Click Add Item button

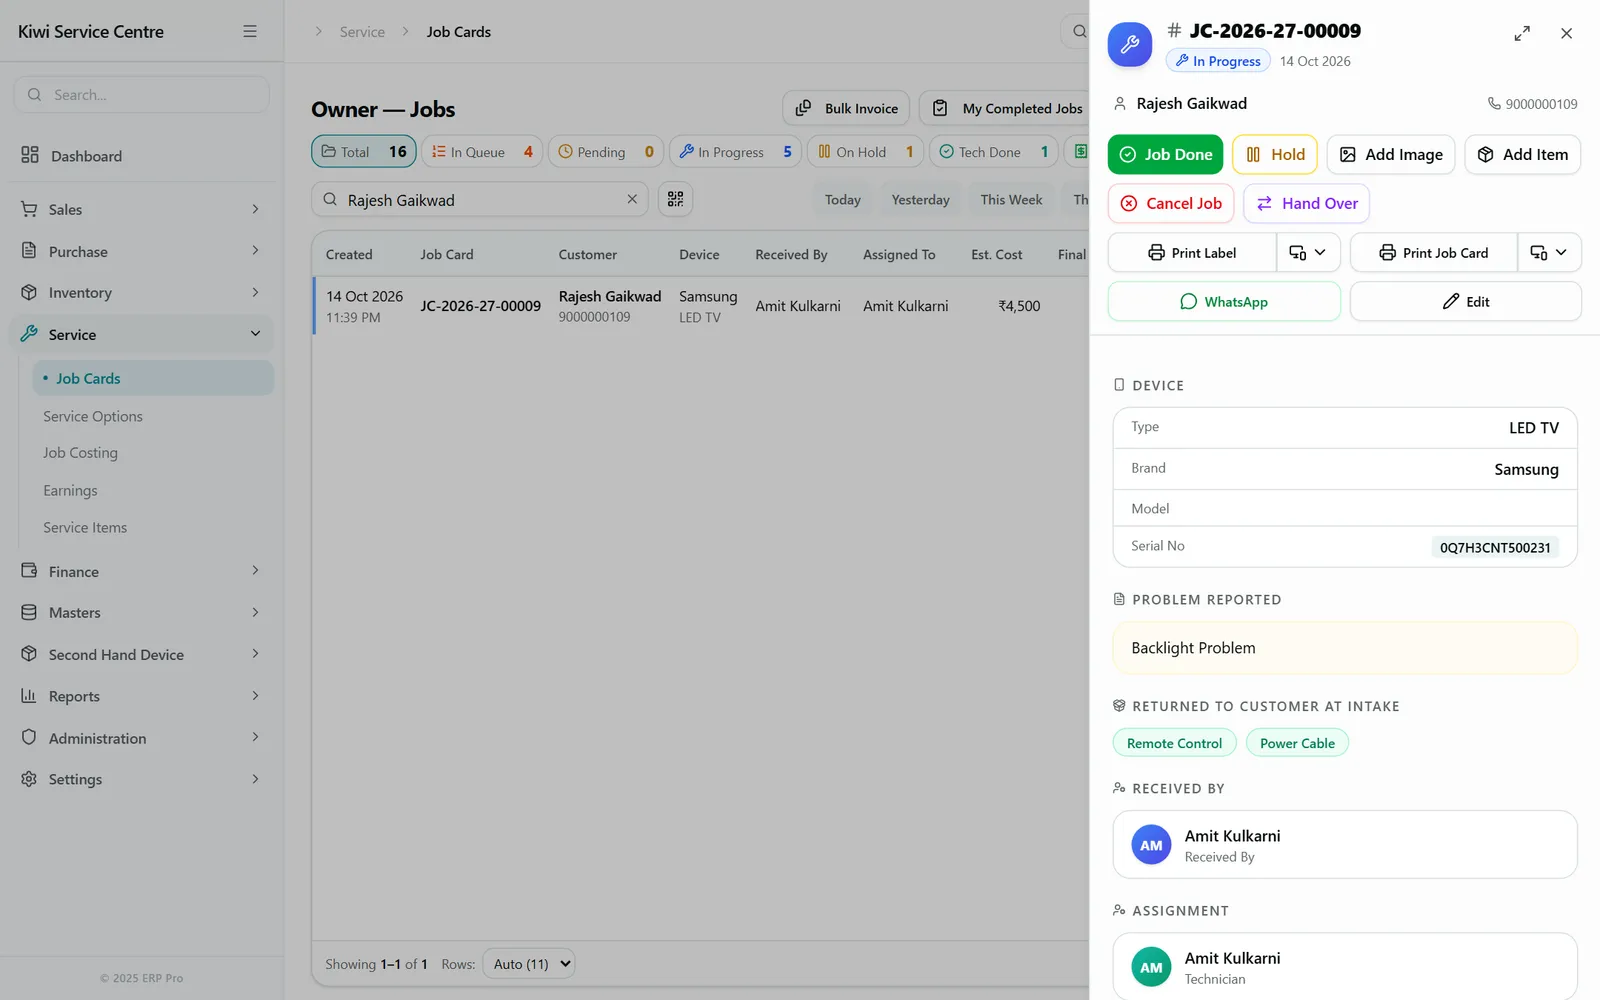(x=1523, y=154)
